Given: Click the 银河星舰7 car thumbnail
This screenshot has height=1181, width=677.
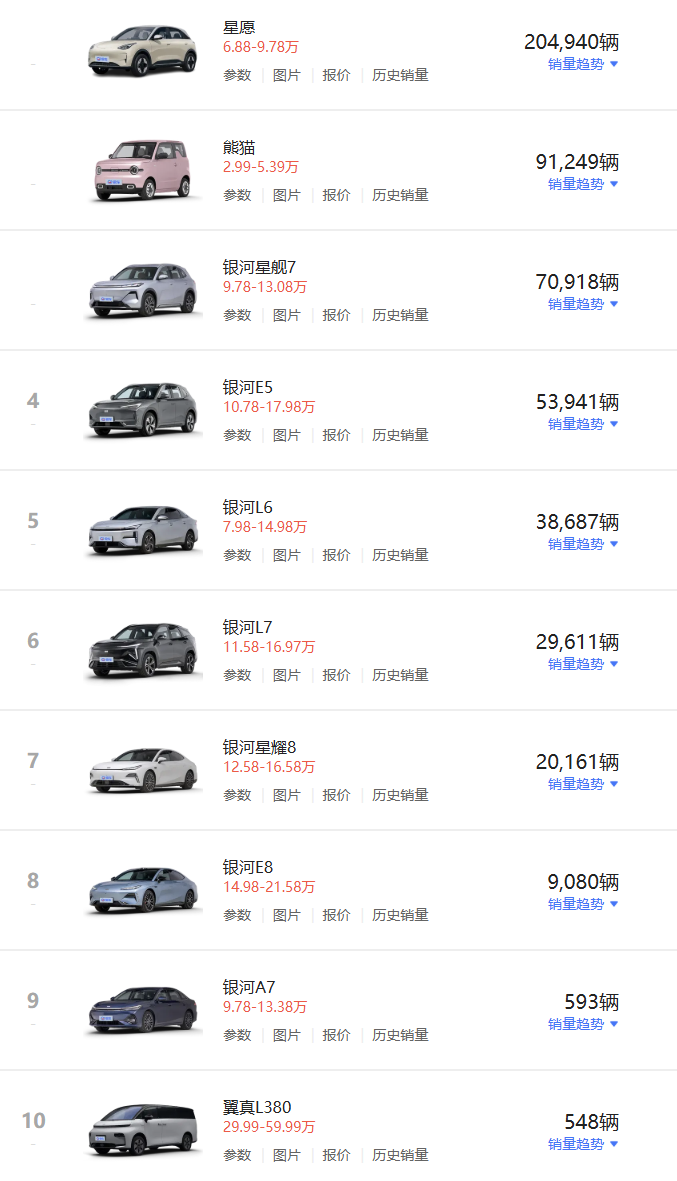Looking at the screenshot, I should click(143, 291).
